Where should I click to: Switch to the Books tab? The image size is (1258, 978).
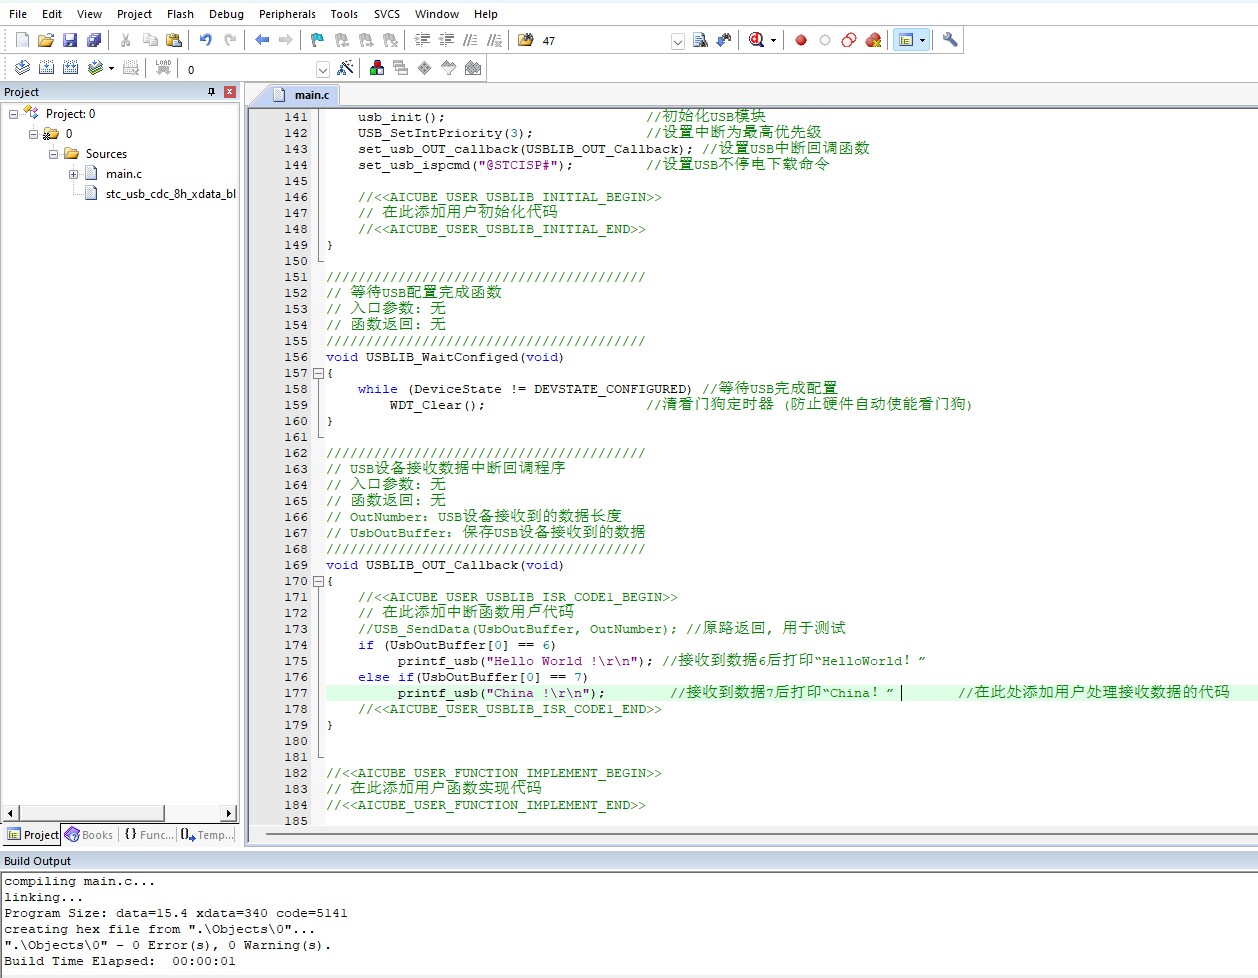click(89, 835)
